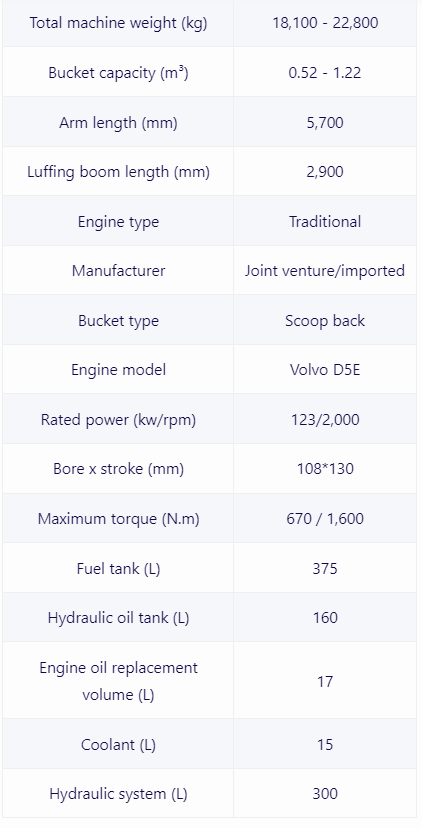Select the 5,700 arm length value

tap(325, 123)
